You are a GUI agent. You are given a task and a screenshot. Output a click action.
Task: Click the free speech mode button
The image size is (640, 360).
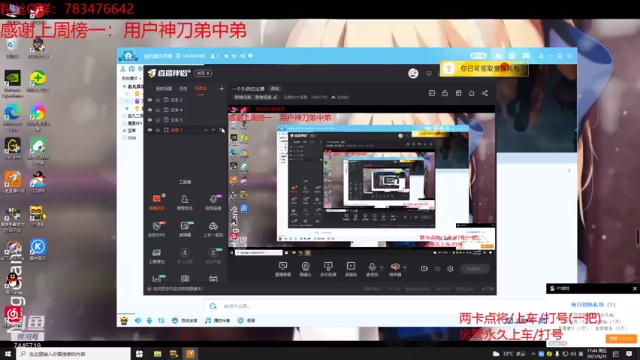(185, 321)
